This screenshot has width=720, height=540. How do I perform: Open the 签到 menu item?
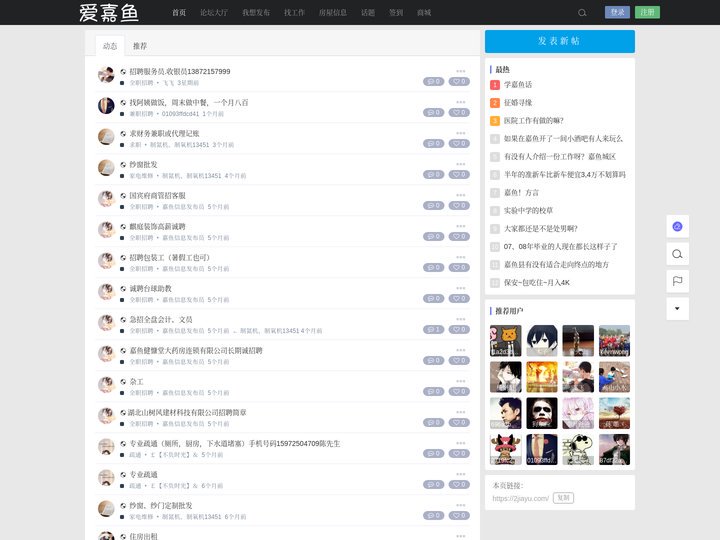pyautogui.click(x=396, y=13)
